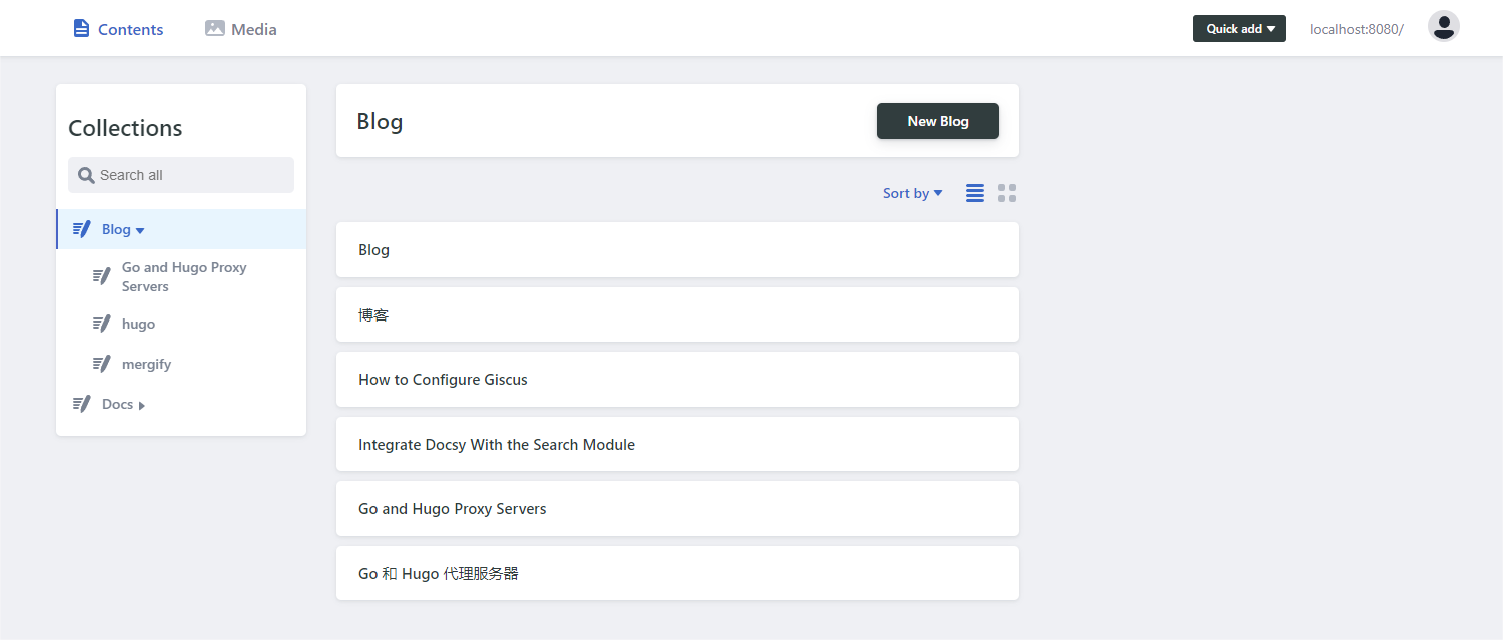Open the Sort by dropdown
Image resolution: width=1503 pixels, height=640 pixels.
click(x=912, y=193)
